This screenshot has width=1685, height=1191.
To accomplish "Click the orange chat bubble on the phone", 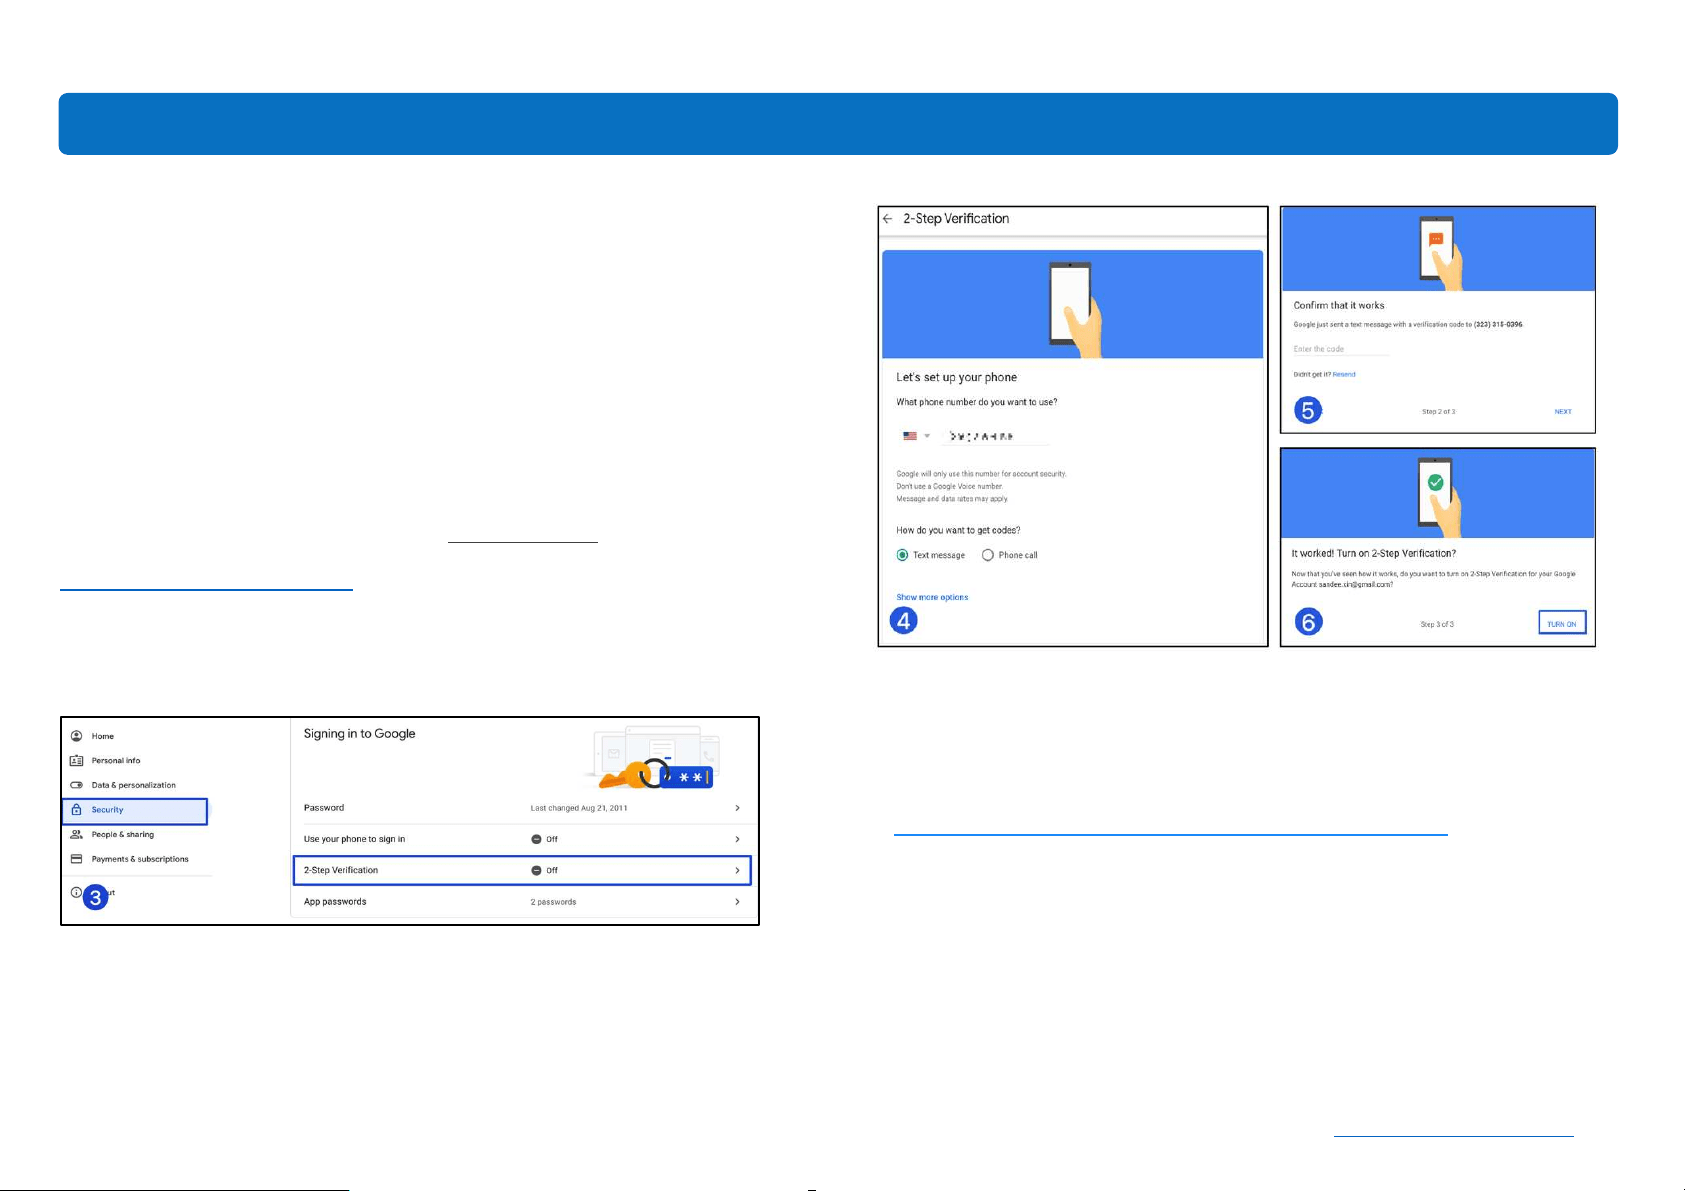I will click(1436, 239).
